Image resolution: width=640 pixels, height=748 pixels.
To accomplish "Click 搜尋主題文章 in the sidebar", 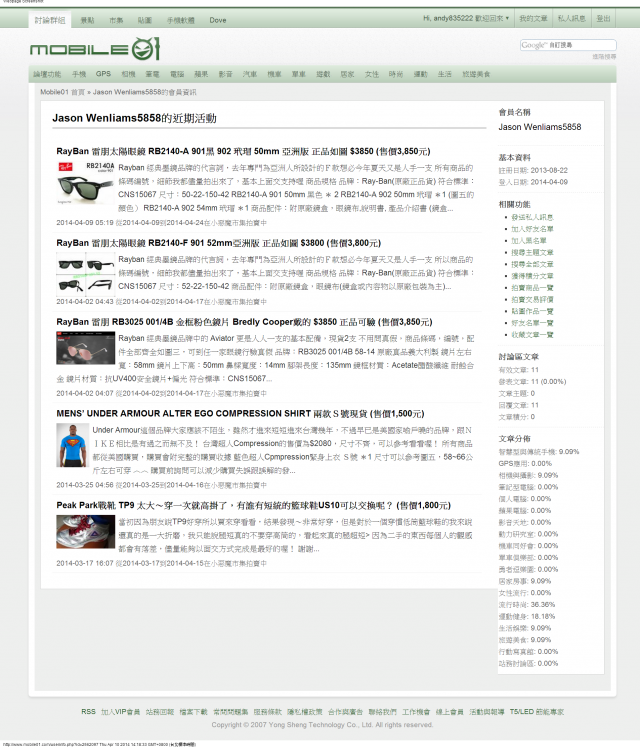I will click(x=532, y=252).
